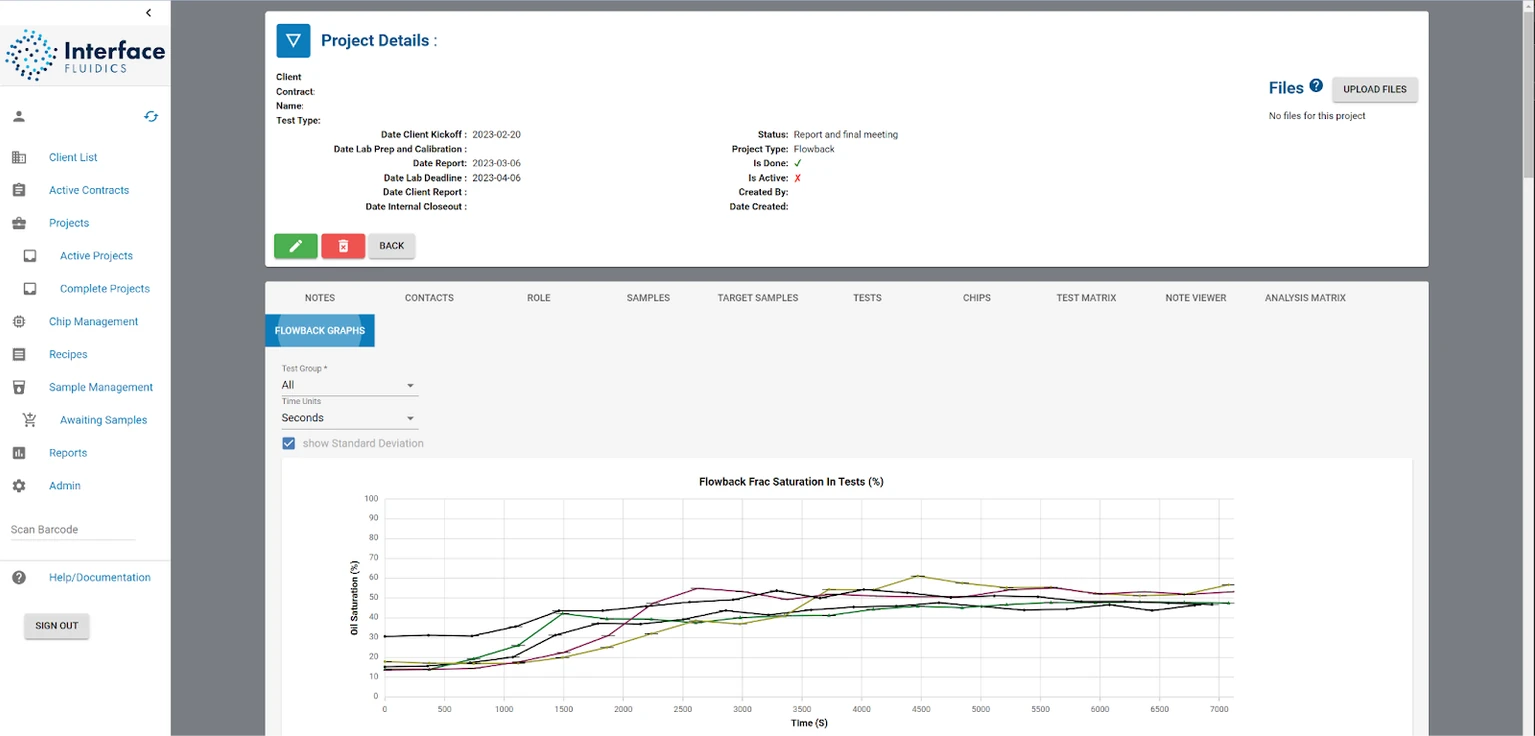Open the Time Units dropdown

(x=349, y=418)
